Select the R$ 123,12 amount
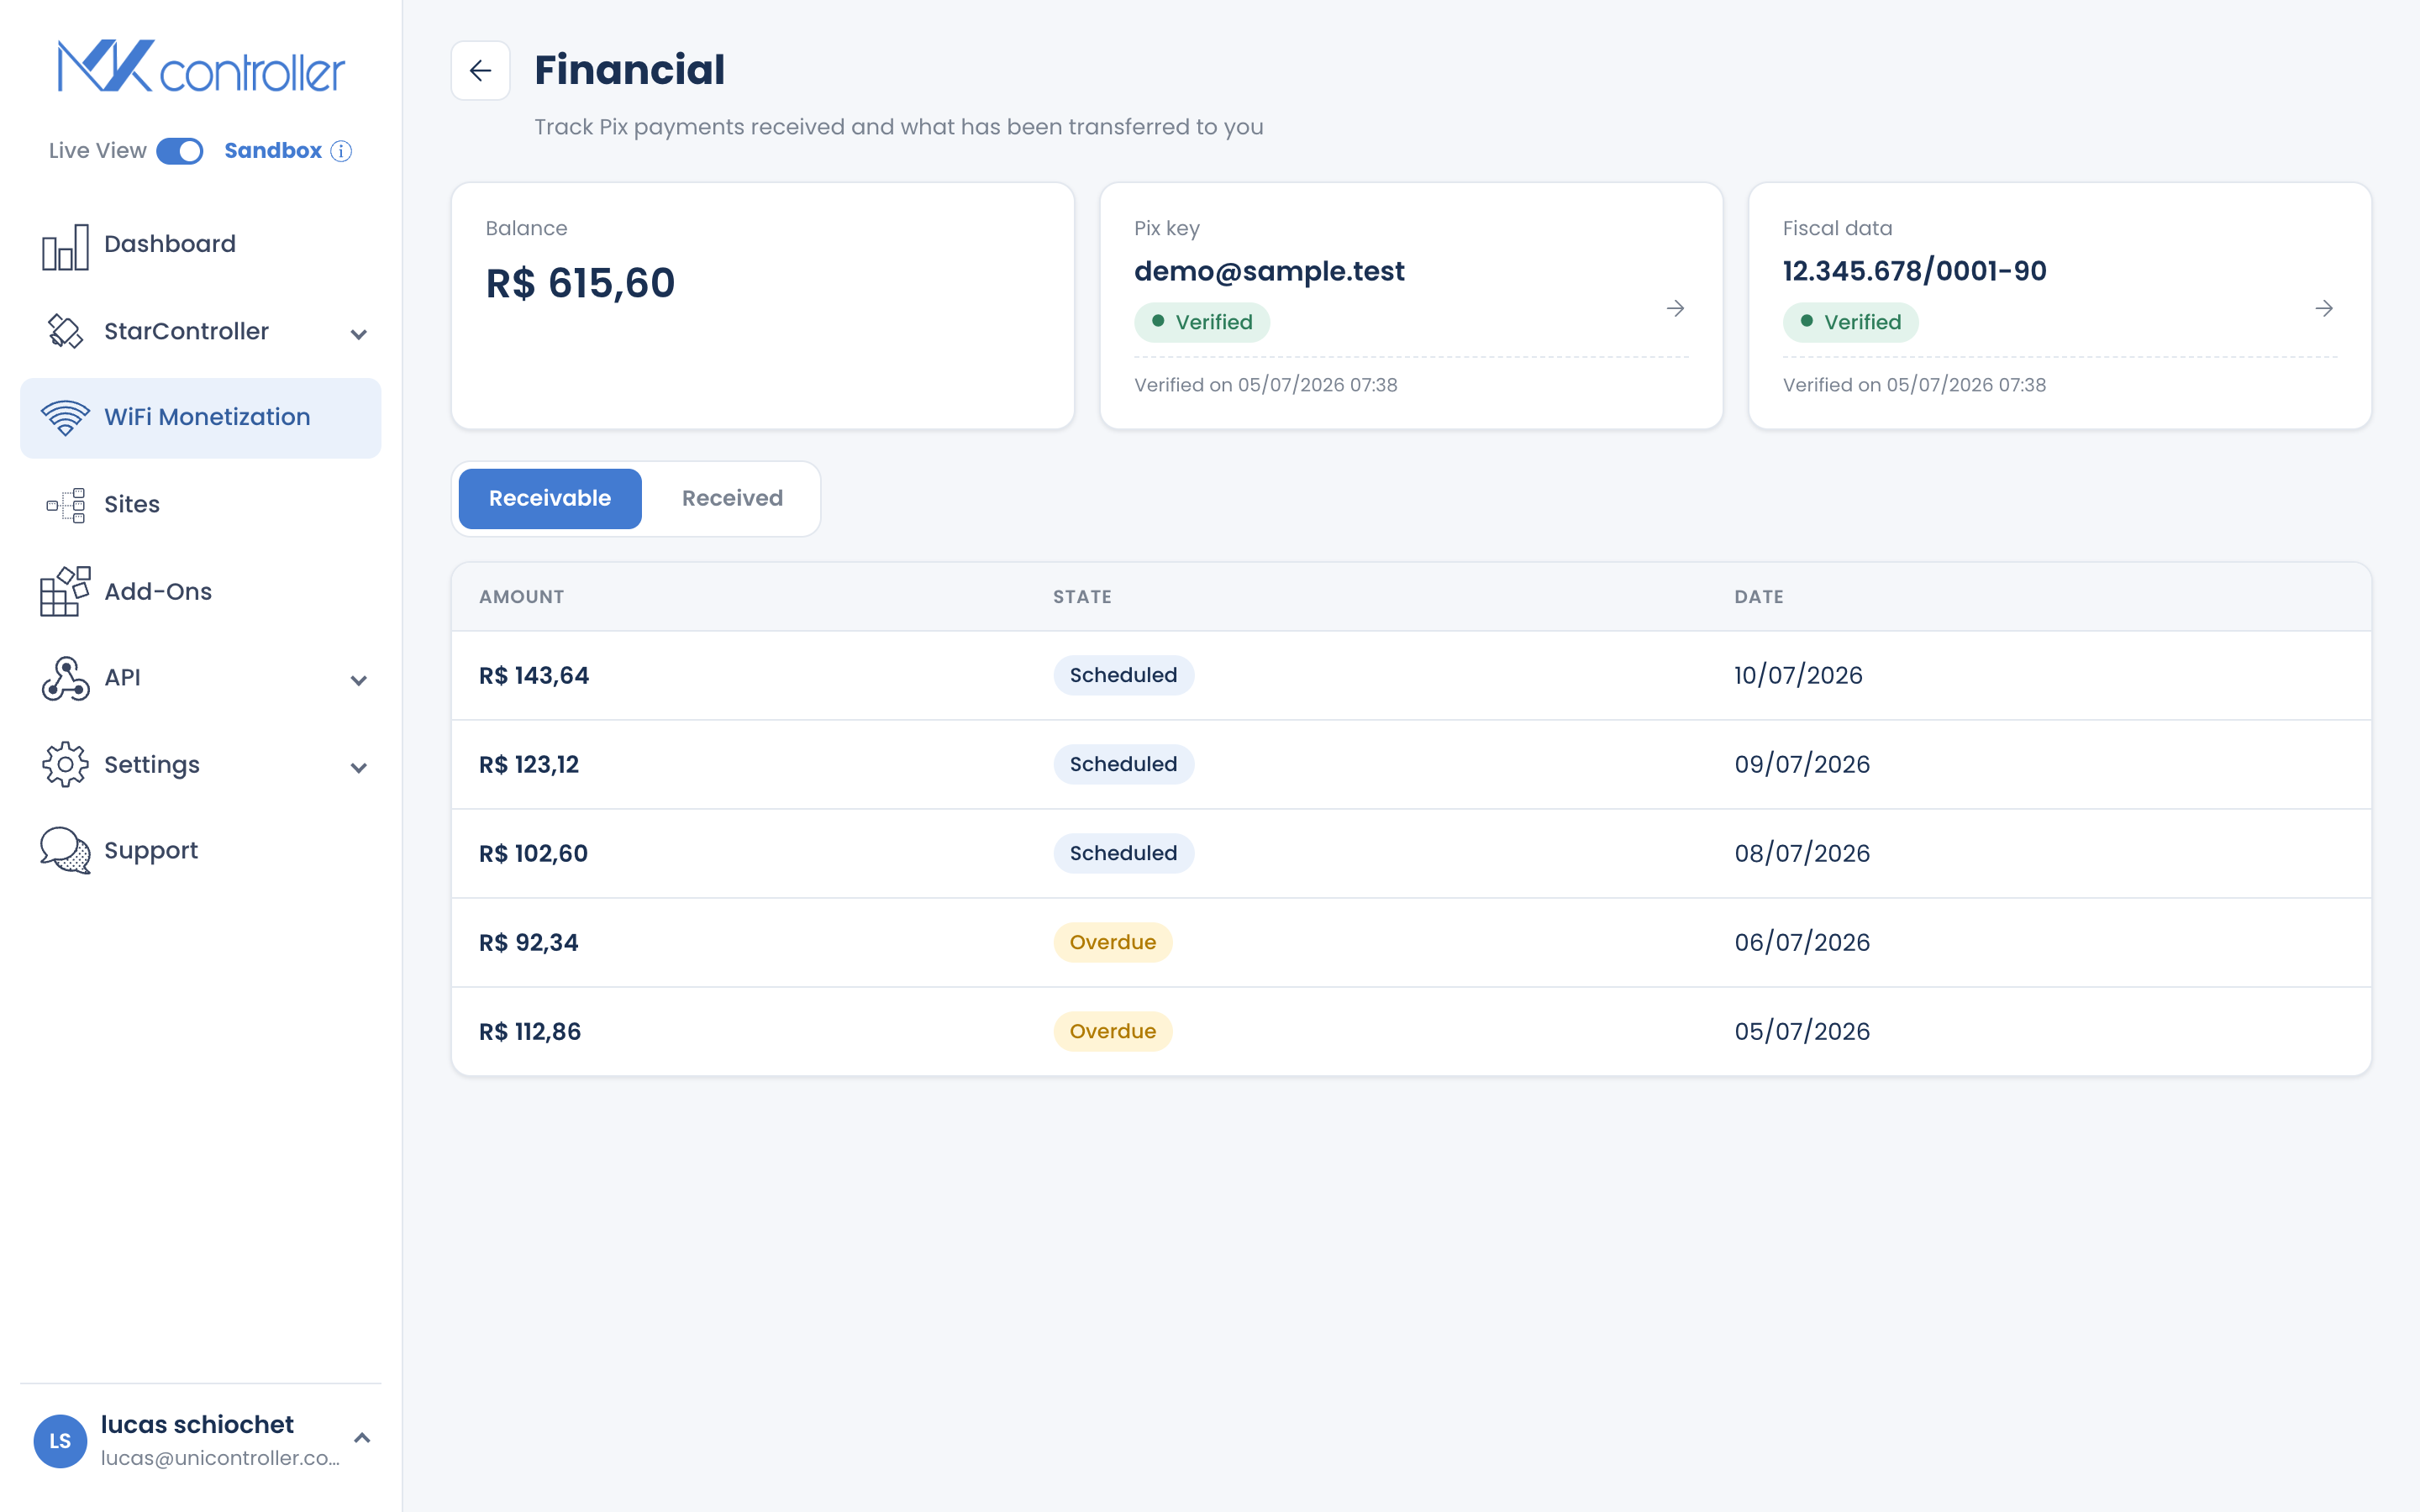 [x=529, y=764]
